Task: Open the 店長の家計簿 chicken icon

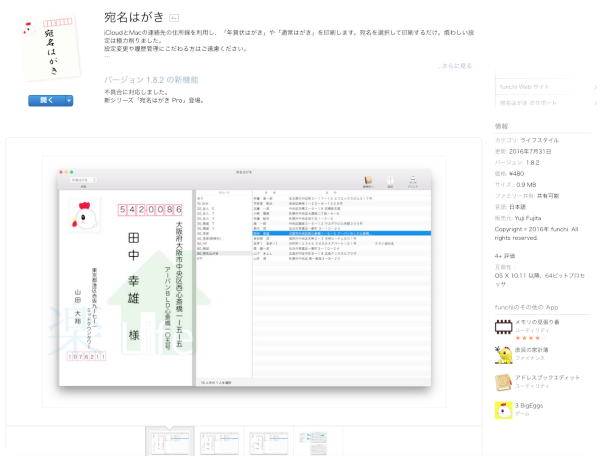Action: (x=503, y=355)
